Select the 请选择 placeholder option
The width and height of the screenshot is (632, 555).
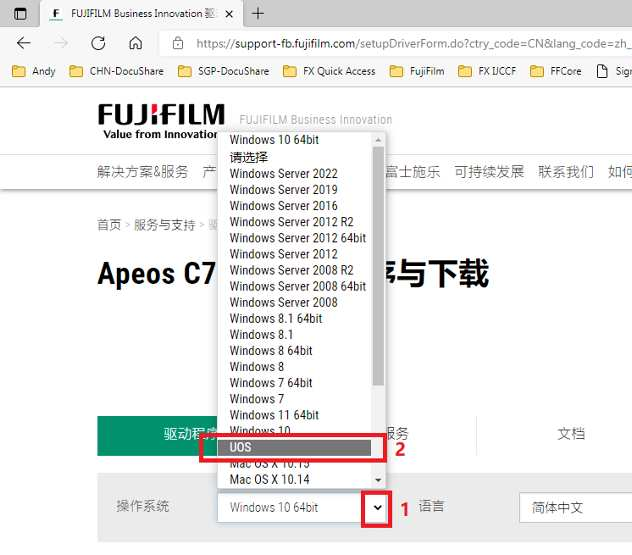(294, 157)
